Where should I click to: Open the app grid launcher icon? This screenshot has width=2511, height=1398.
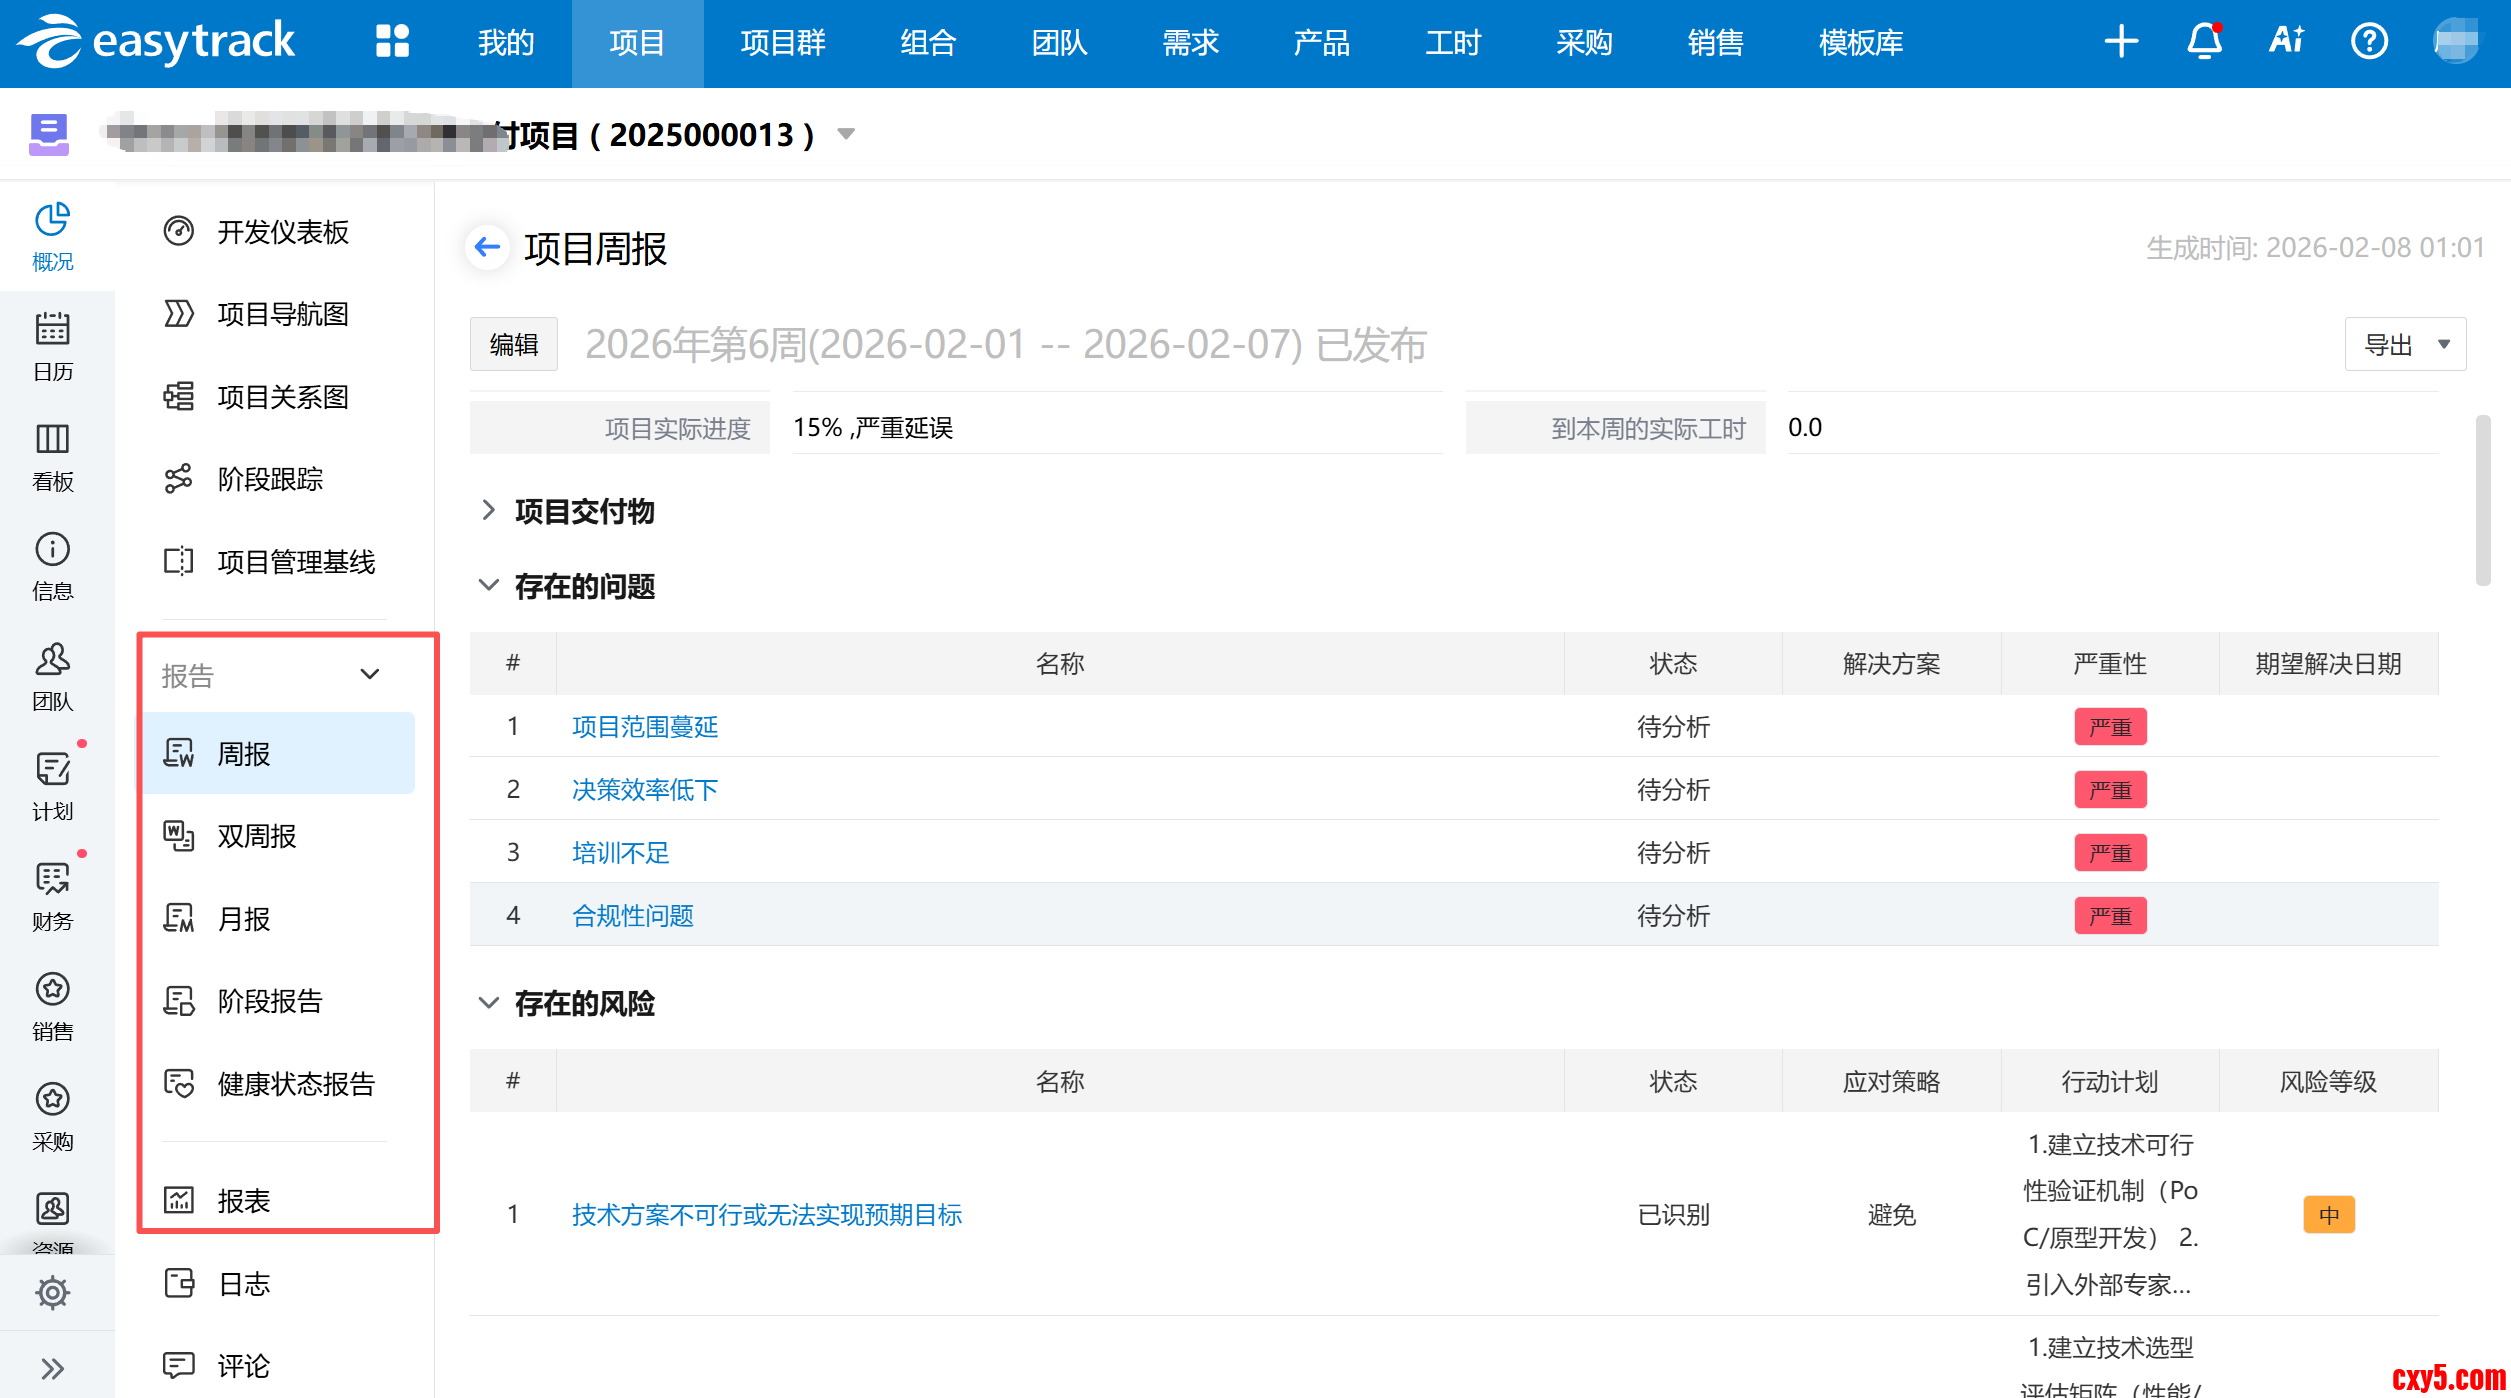click(392, 42)
